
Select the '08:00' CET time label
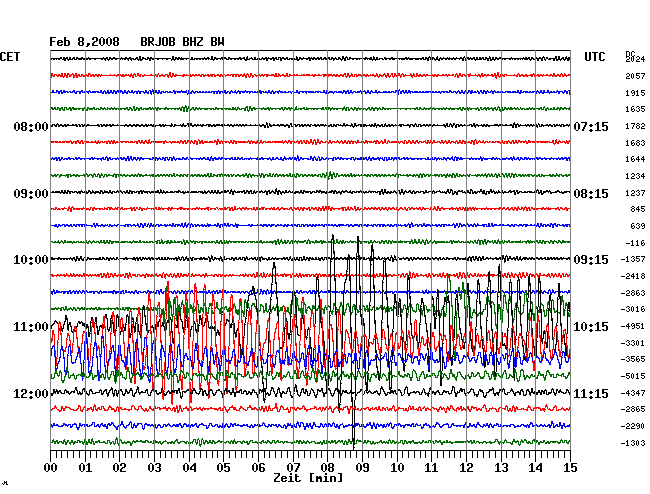(x=31, y=126)
